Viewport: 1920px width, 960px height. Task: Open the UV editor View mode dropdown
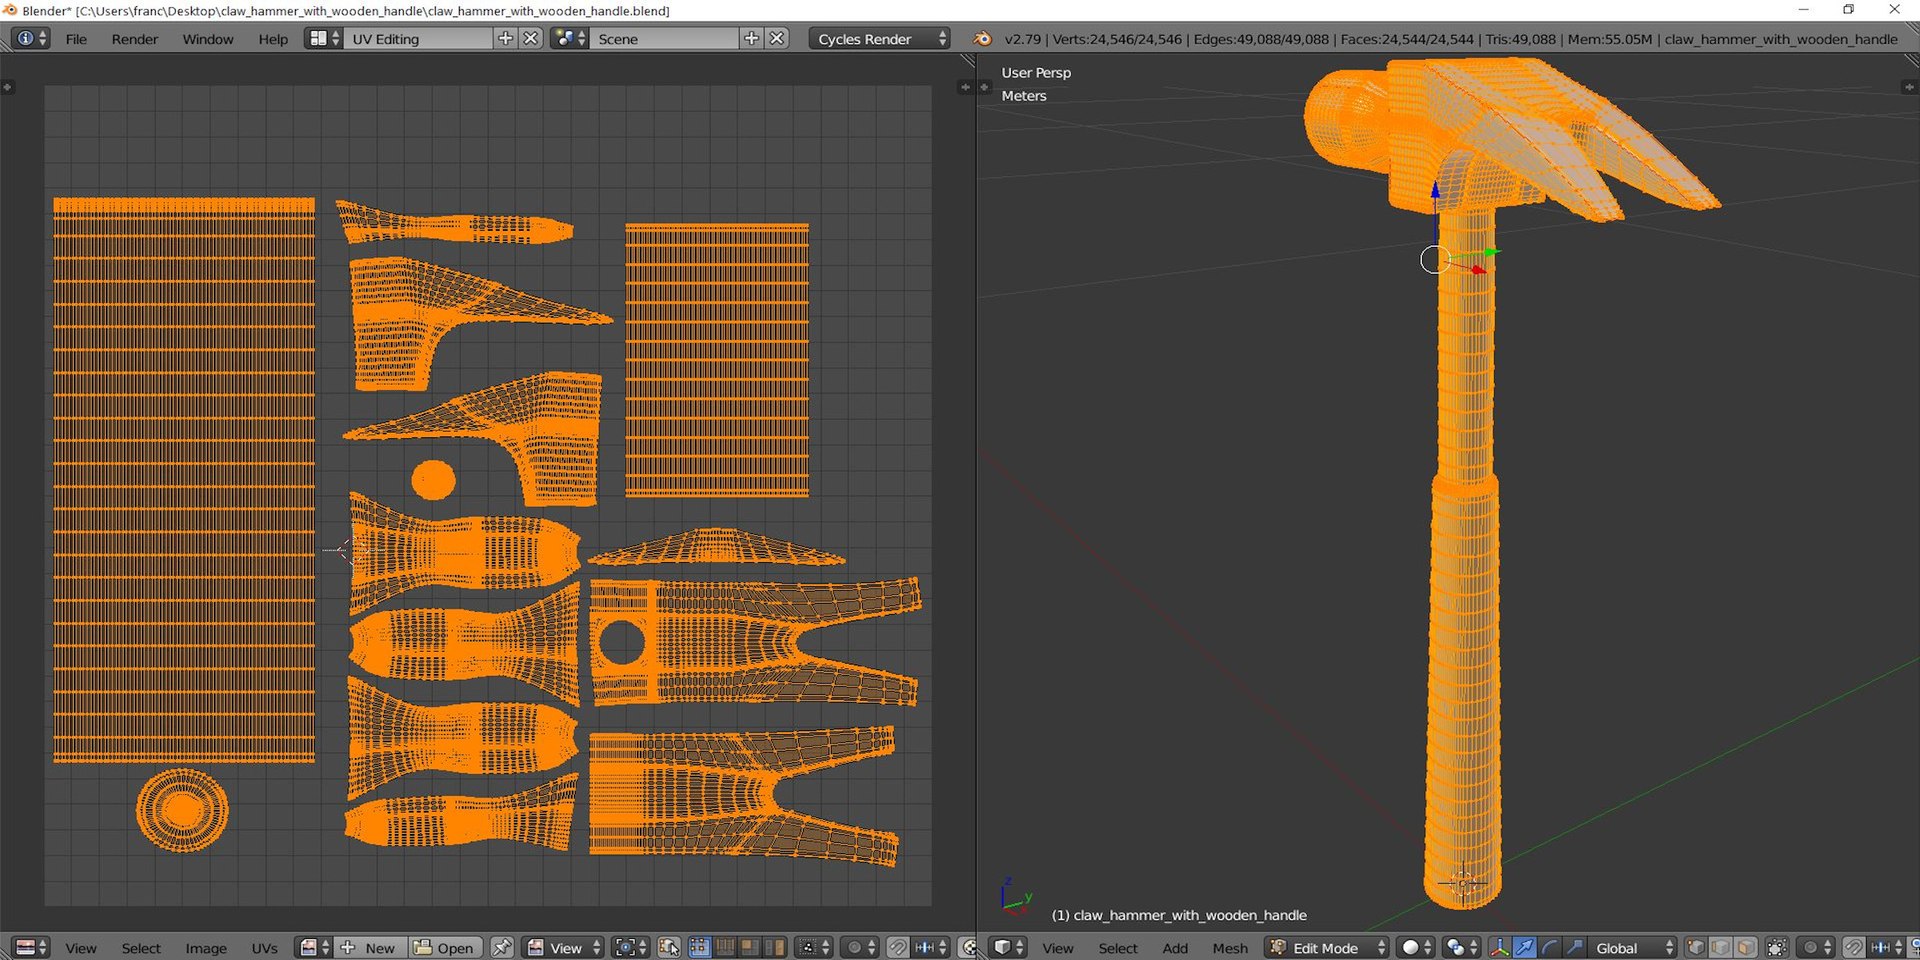[x=564, y=947]
